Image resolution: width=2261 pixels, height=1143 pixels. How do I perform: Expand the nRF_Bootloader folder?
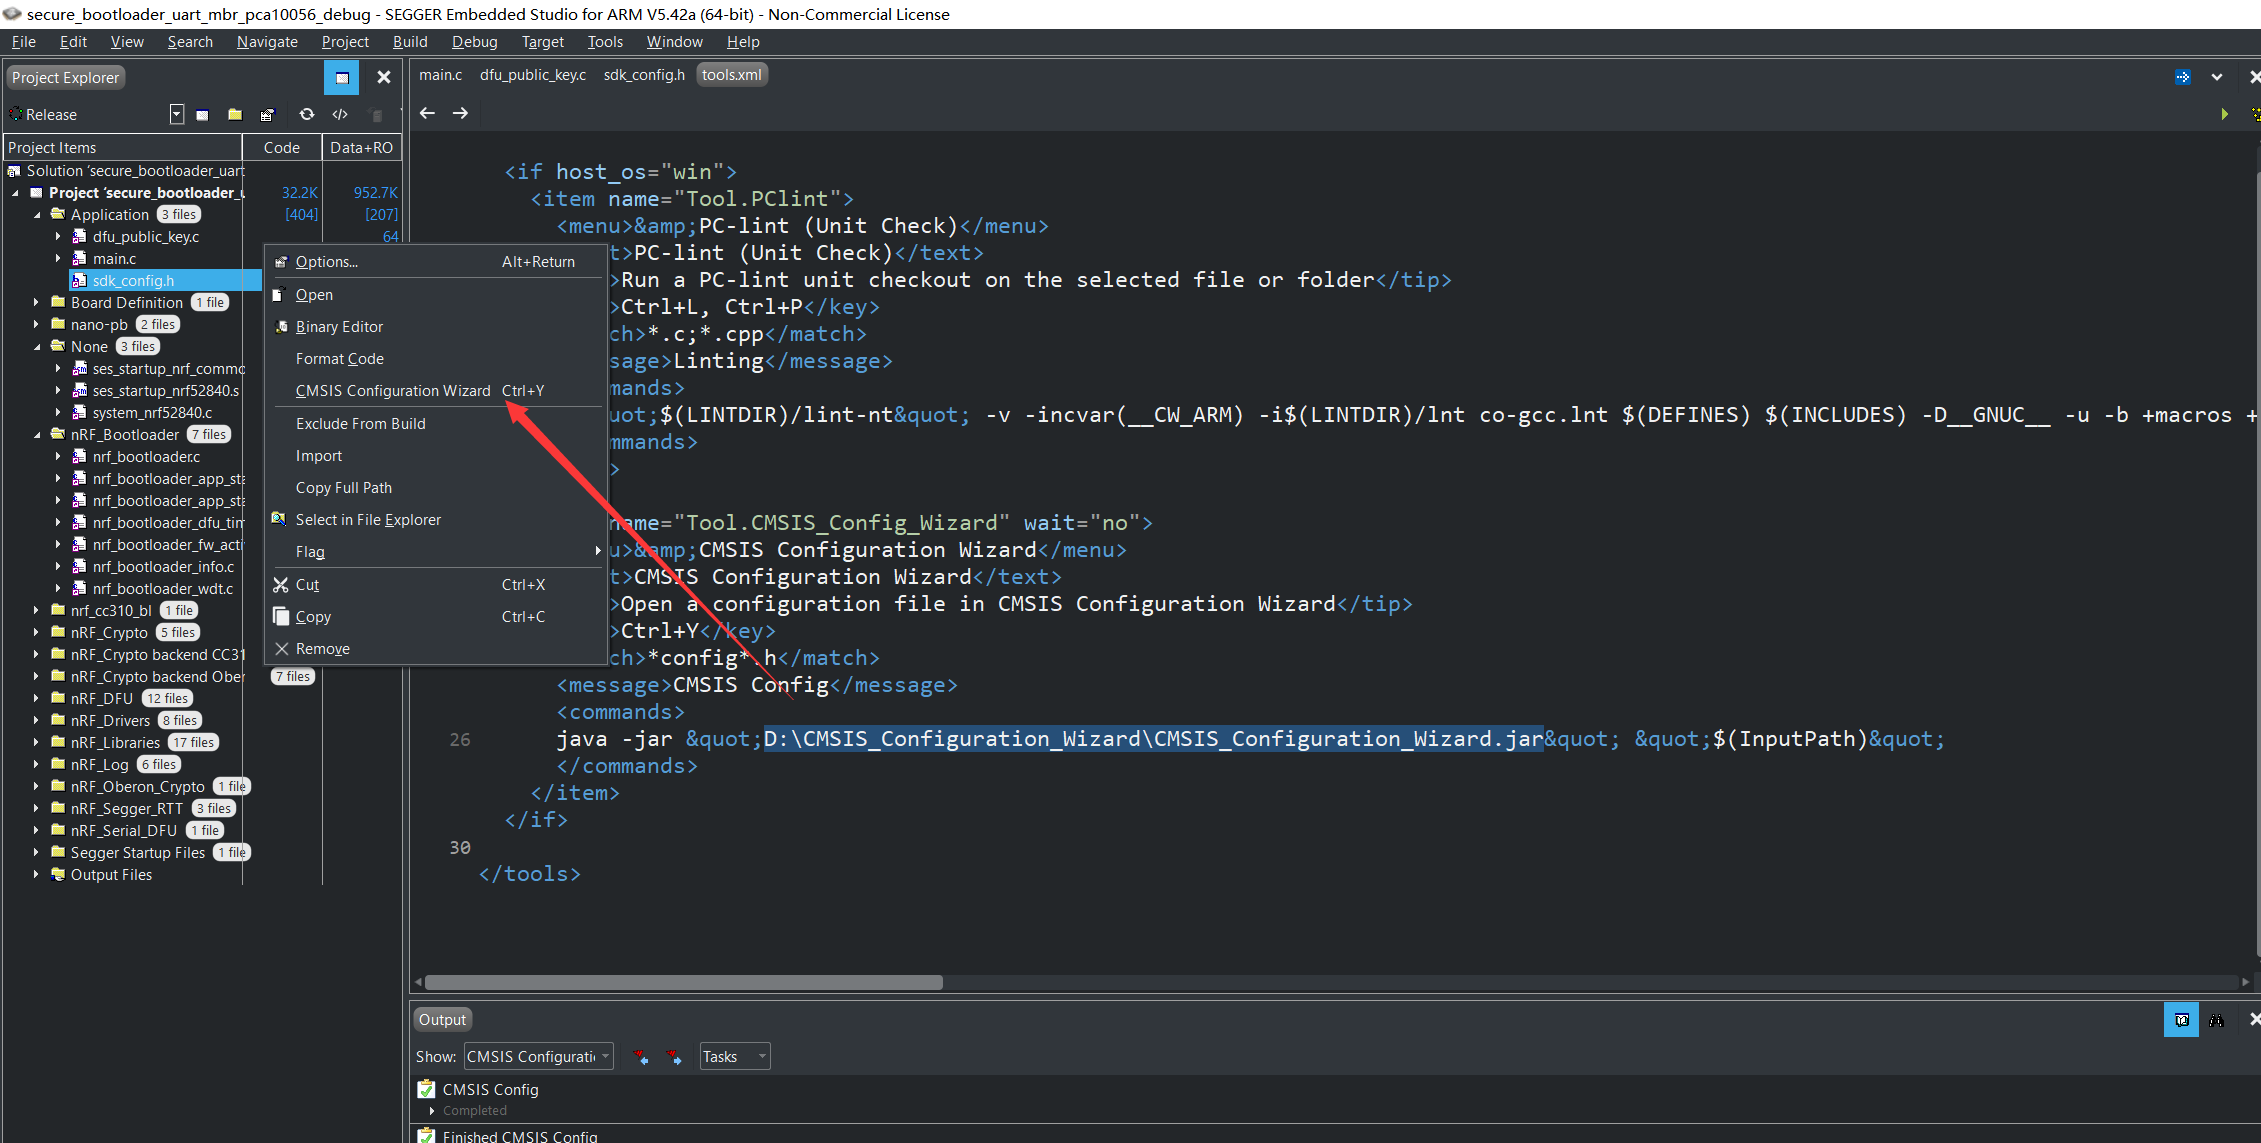[37, 434]
